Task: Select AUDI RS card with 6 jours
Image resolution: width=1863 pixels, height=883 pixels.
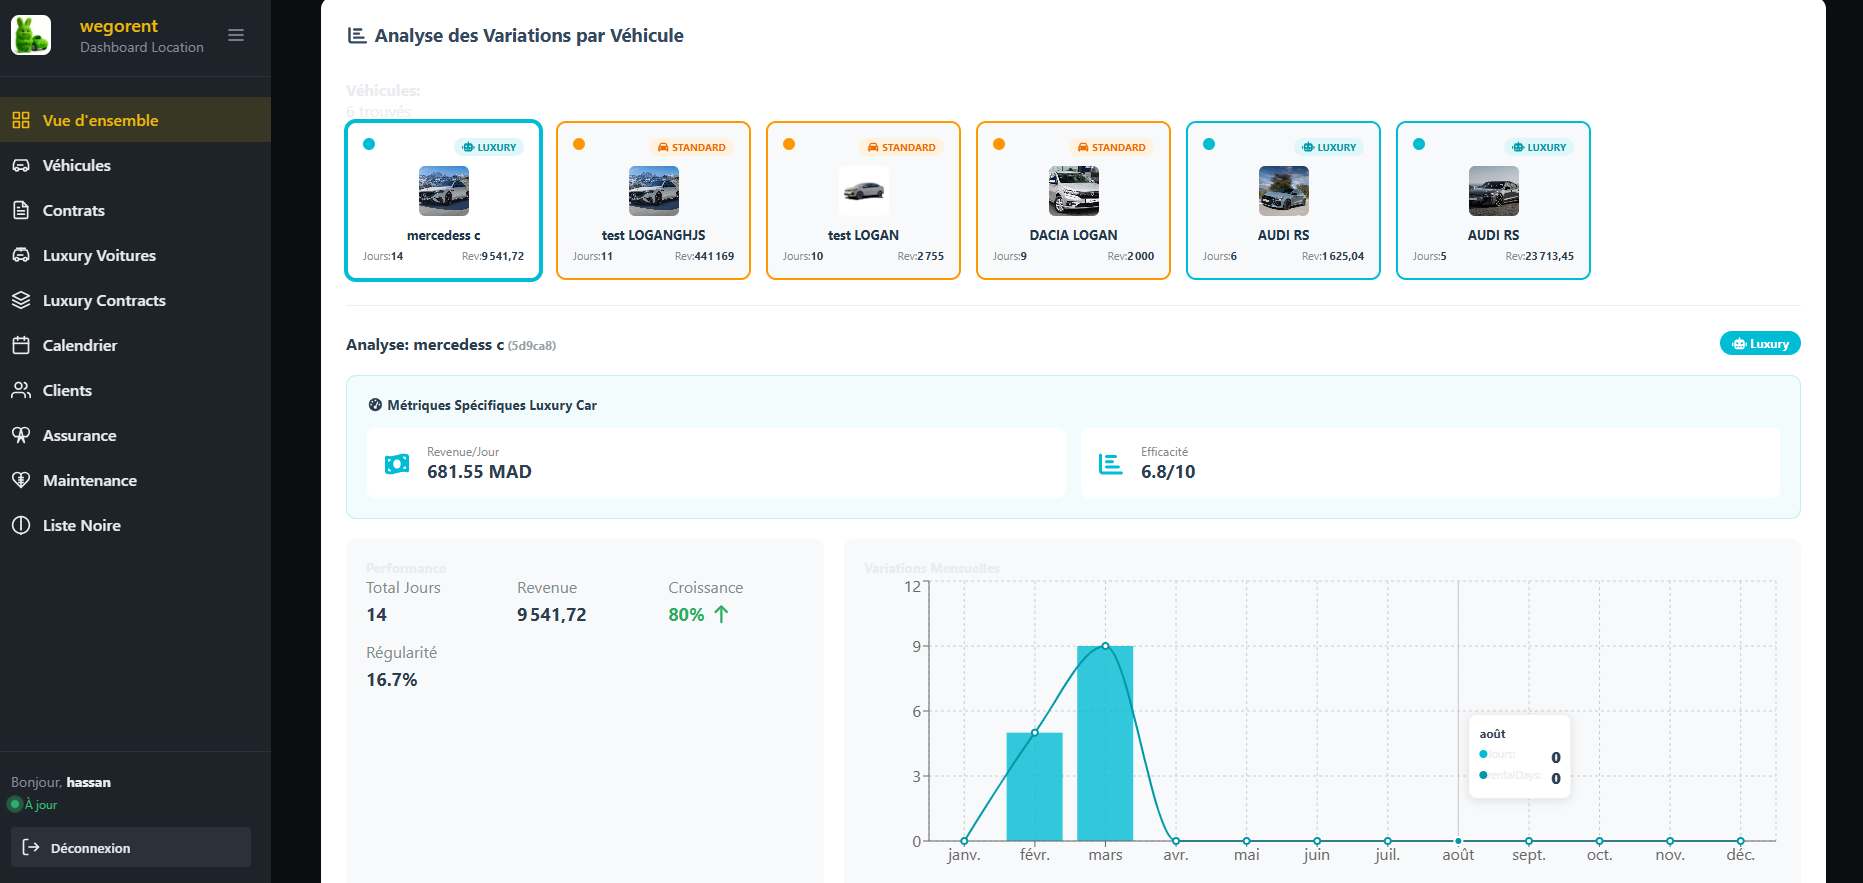Action: (x=1283, y=201)
